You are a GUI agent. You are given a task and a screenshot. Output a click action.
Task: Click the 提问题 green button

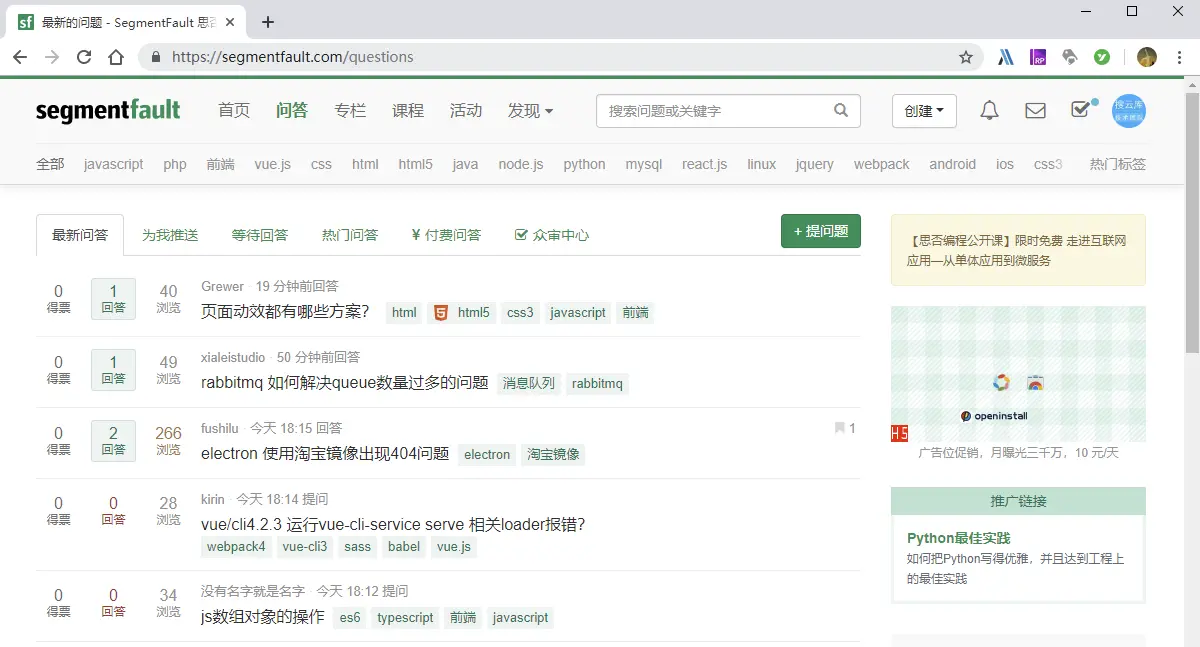821,231
